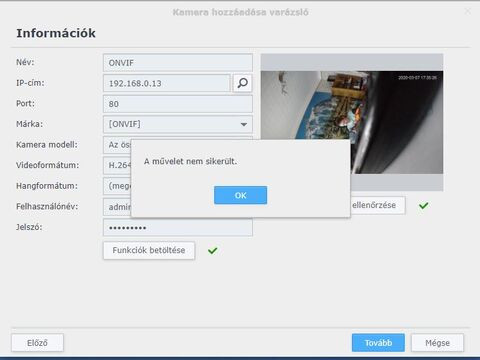Click OK in the error dialog

pyautogui.click(x=240, y=195)
